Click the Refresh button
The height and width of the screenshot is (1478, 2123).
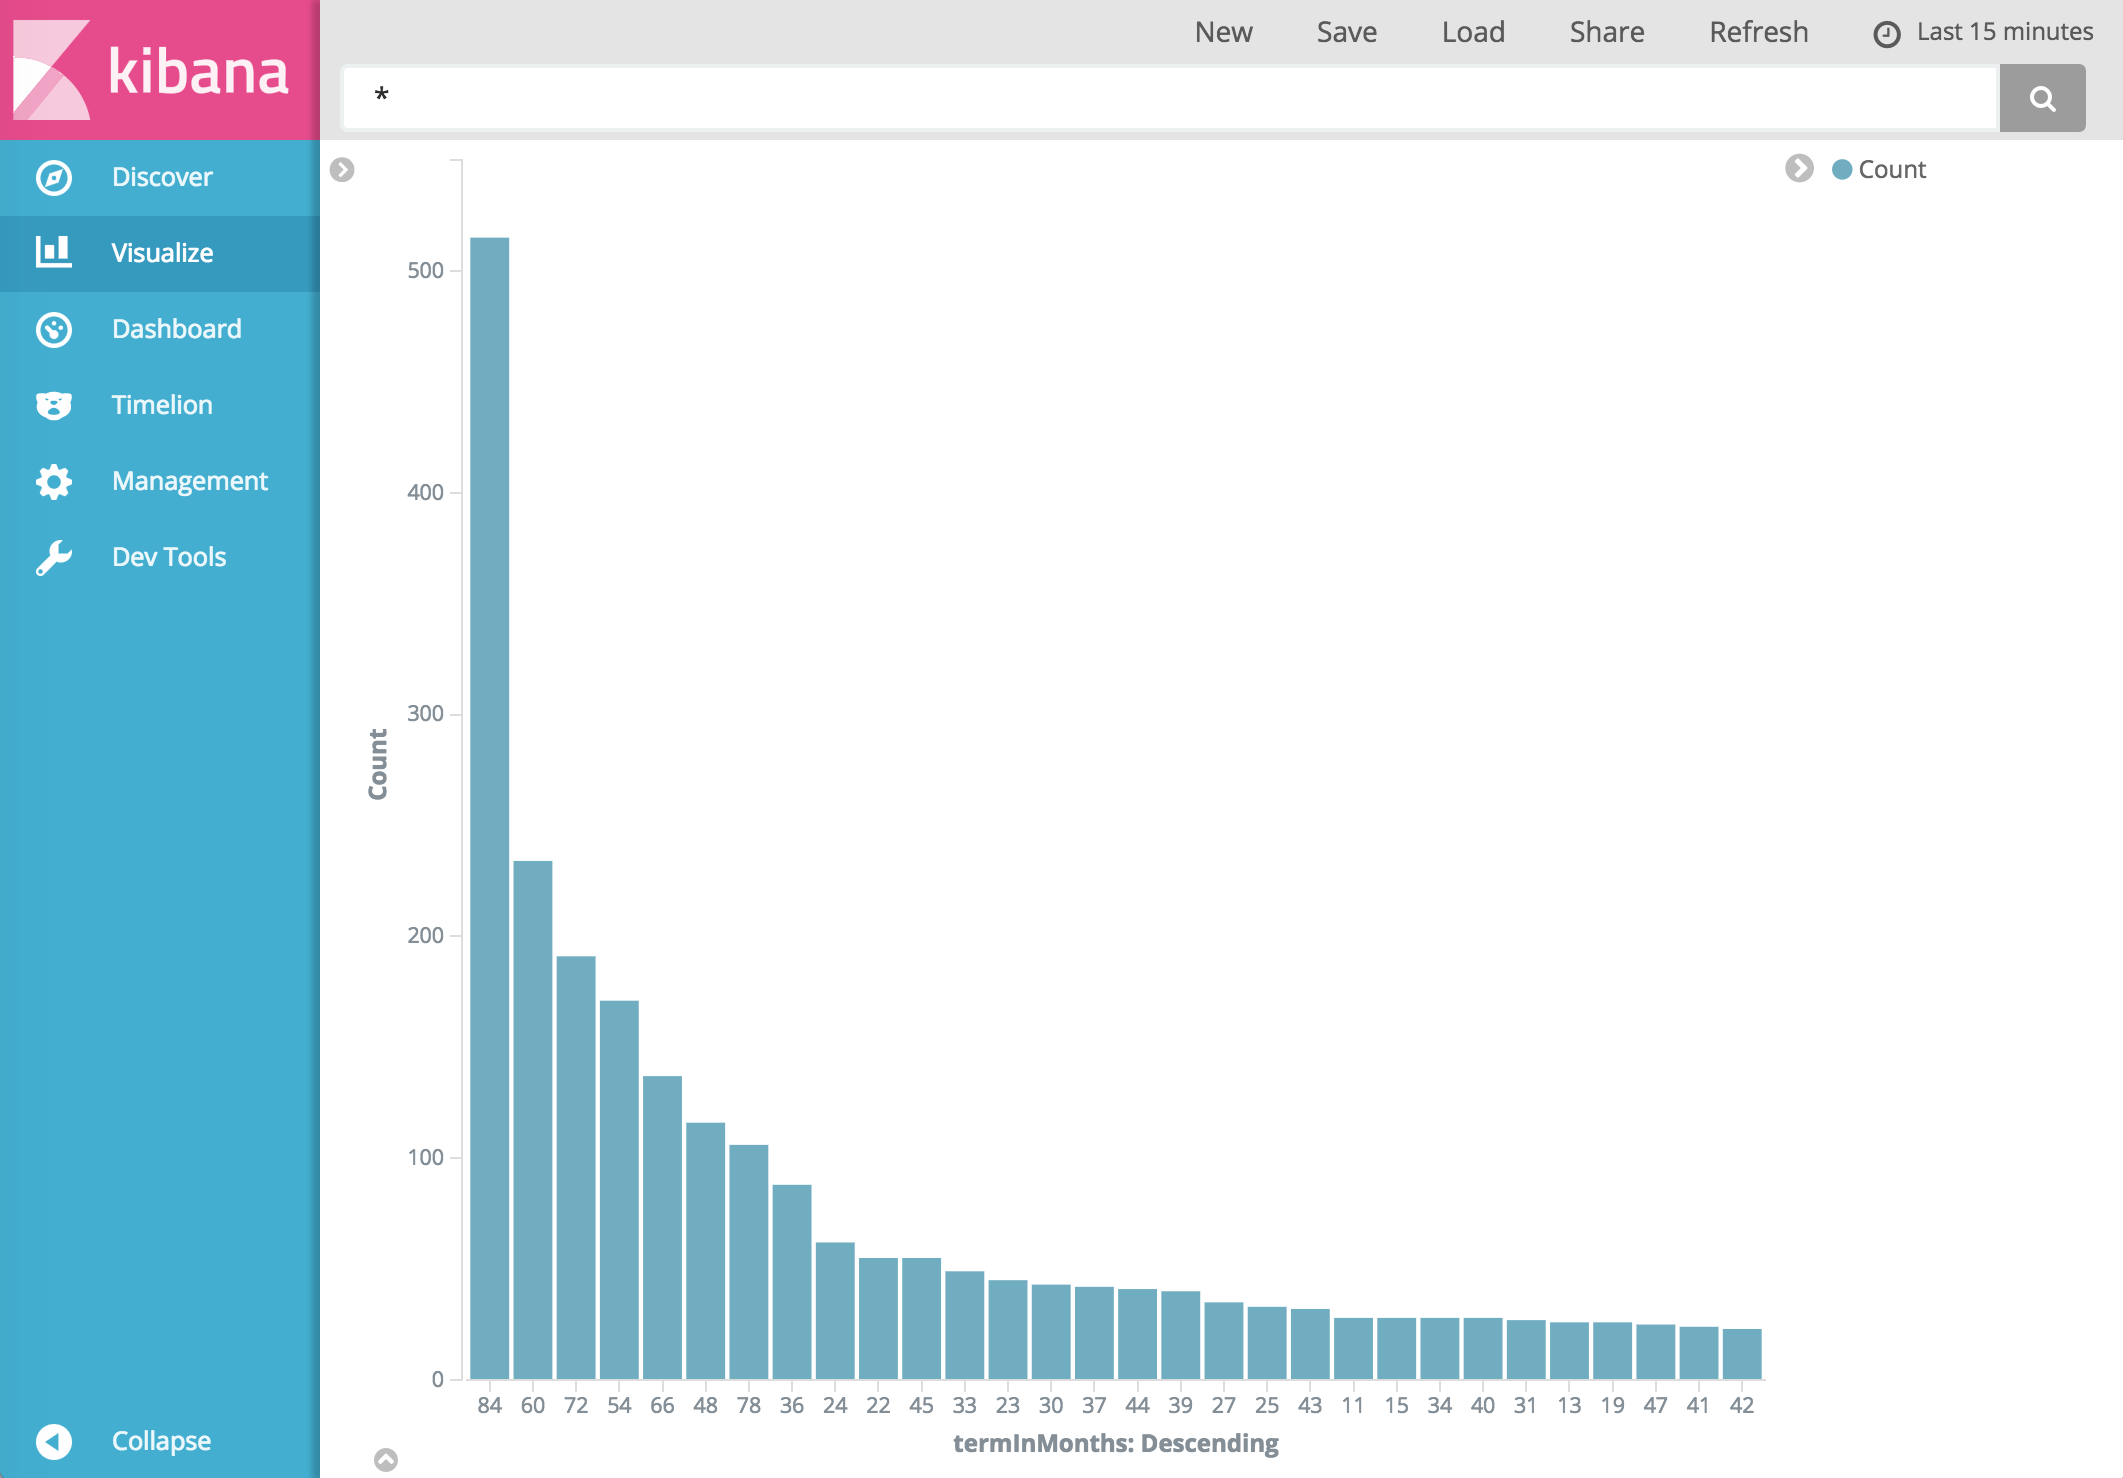coord(1758,32)
